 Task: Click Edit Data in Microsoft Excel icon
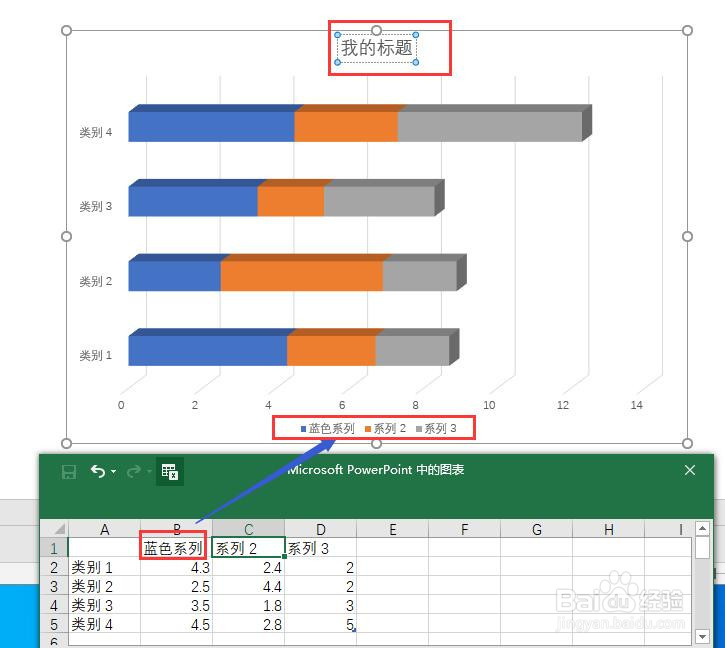coord(170,472)
